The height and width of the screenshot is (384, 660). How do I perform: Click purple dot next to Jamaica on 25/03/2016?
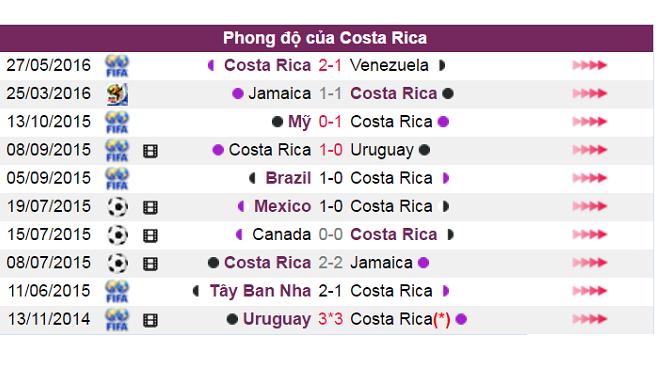238,93
